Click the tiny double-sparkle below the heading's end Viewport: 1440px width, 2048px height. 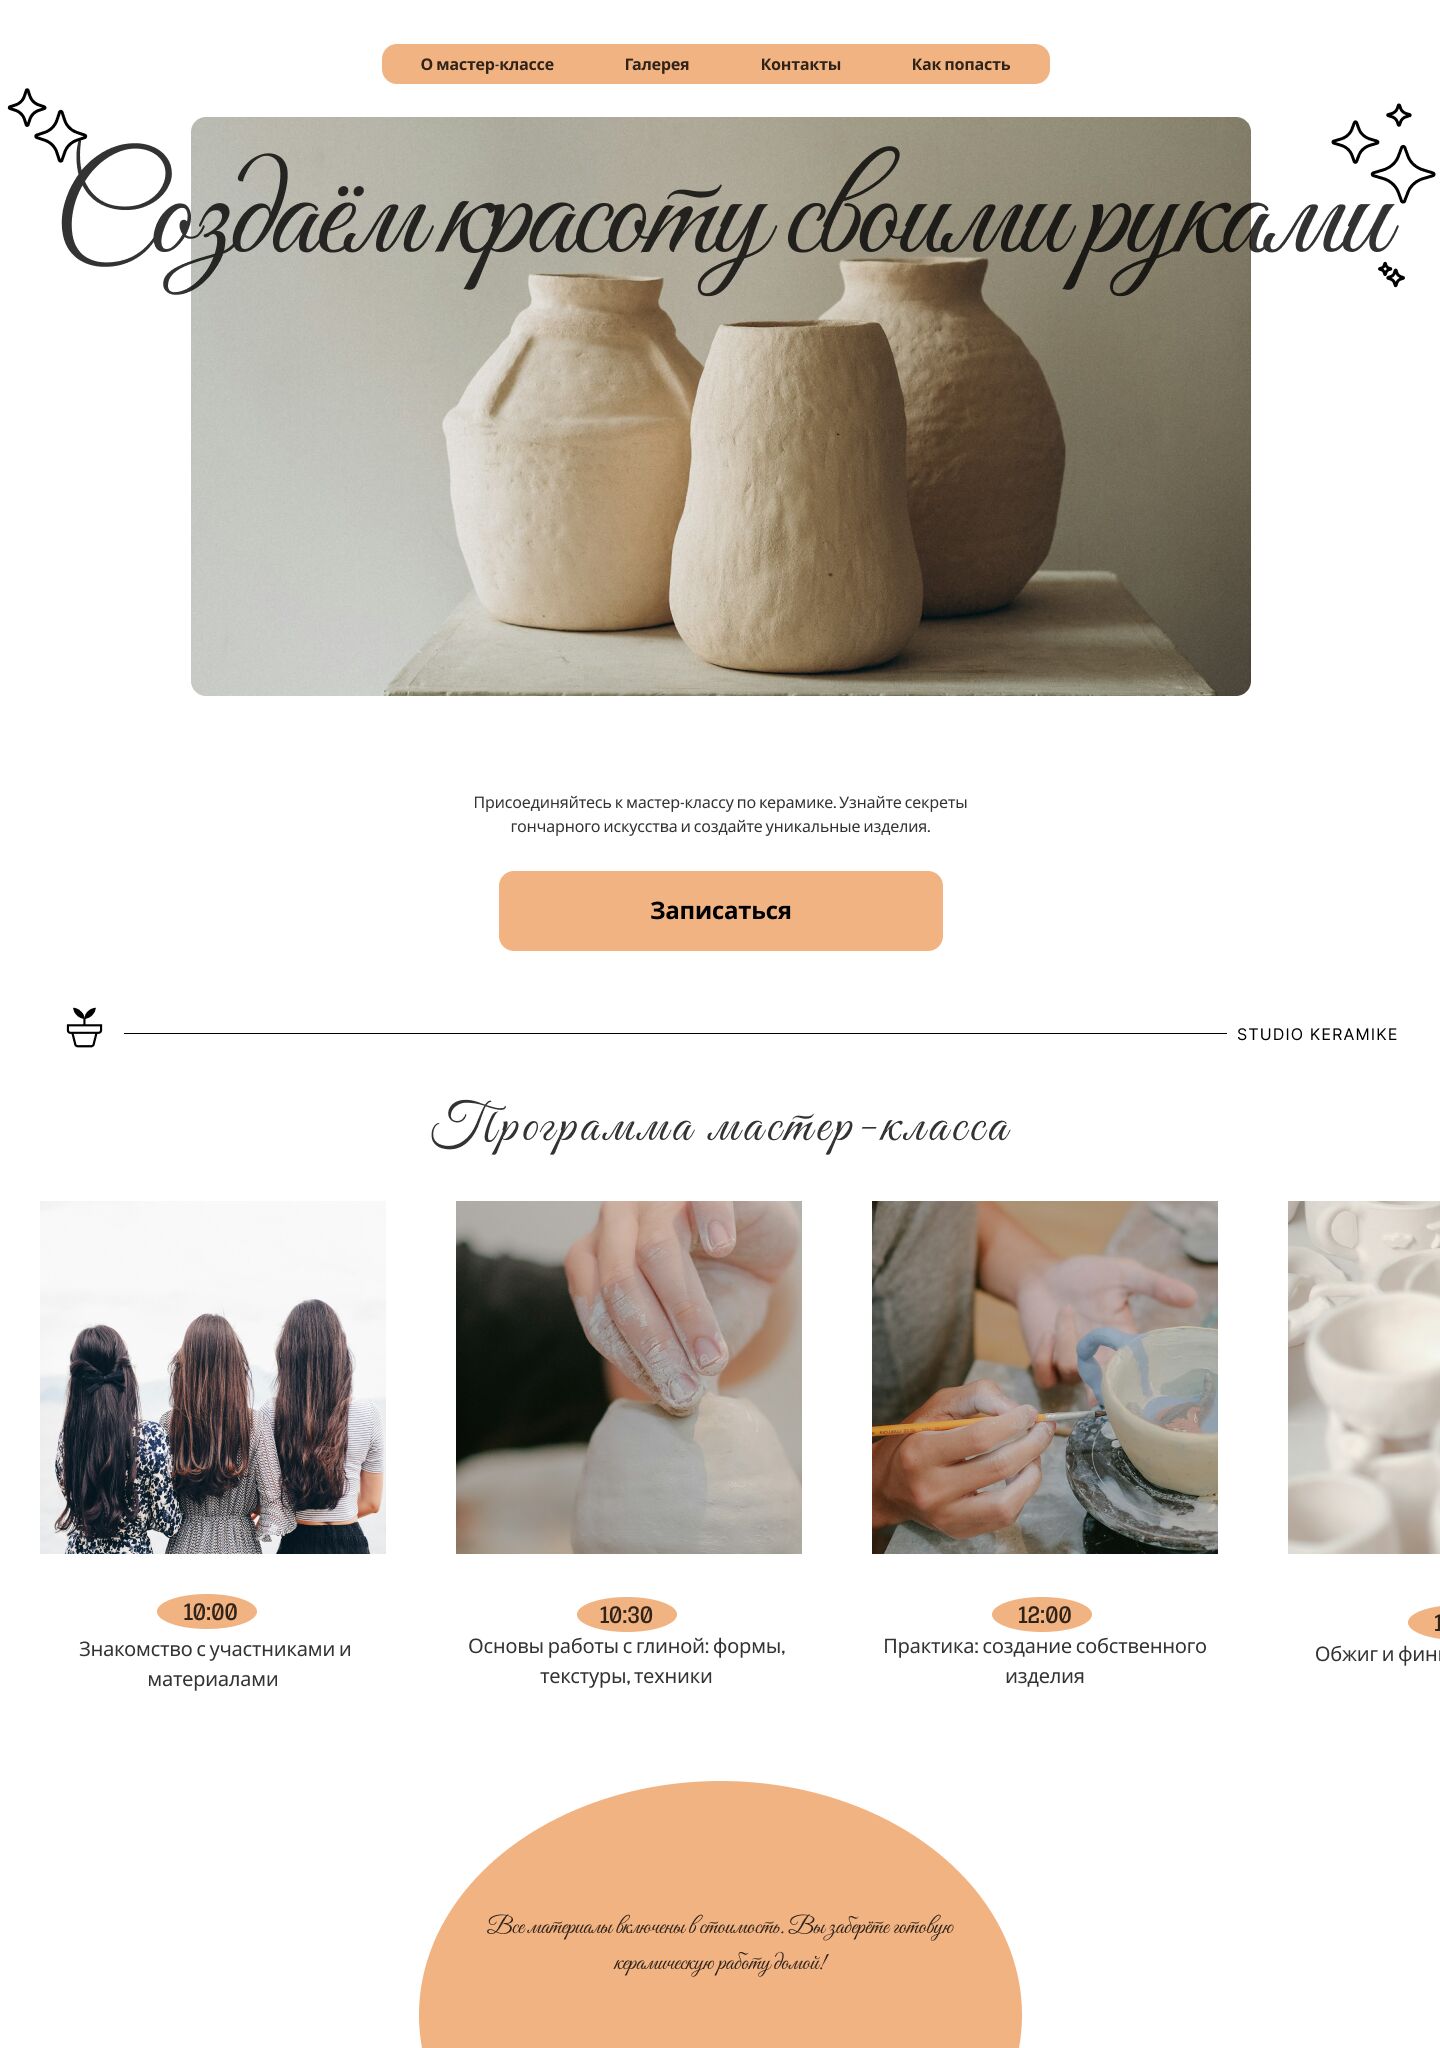(1391, 274)
